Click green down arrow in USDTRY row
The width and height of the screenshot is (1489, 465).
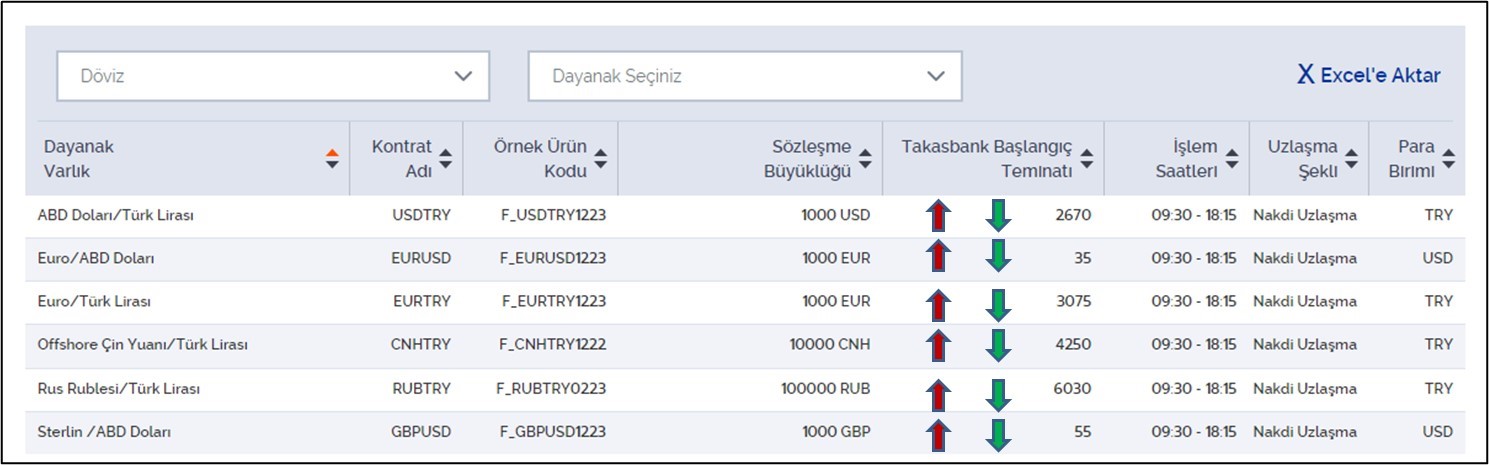pyautogui.click(x=998, y=215)
